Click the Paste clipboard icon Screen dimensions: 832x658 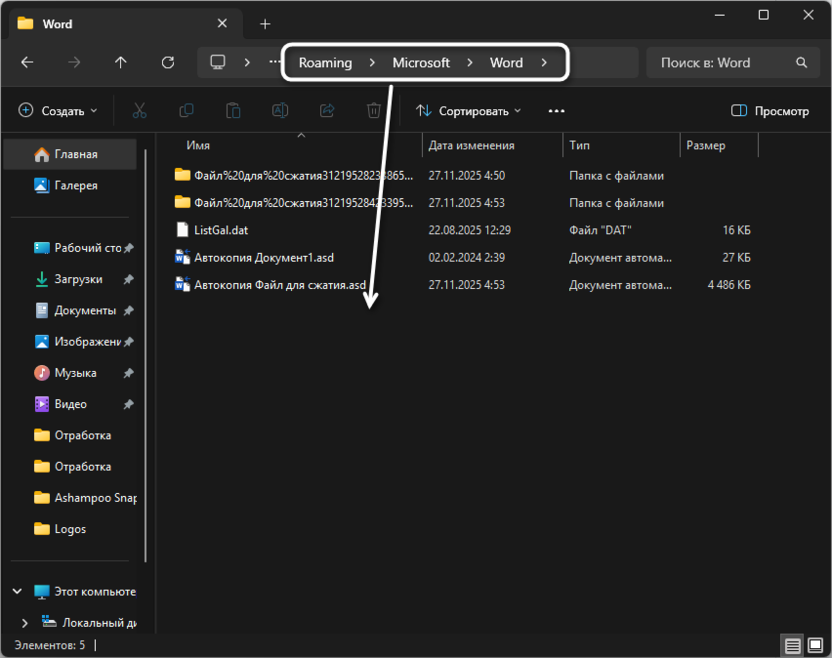(x=233, y=111)
